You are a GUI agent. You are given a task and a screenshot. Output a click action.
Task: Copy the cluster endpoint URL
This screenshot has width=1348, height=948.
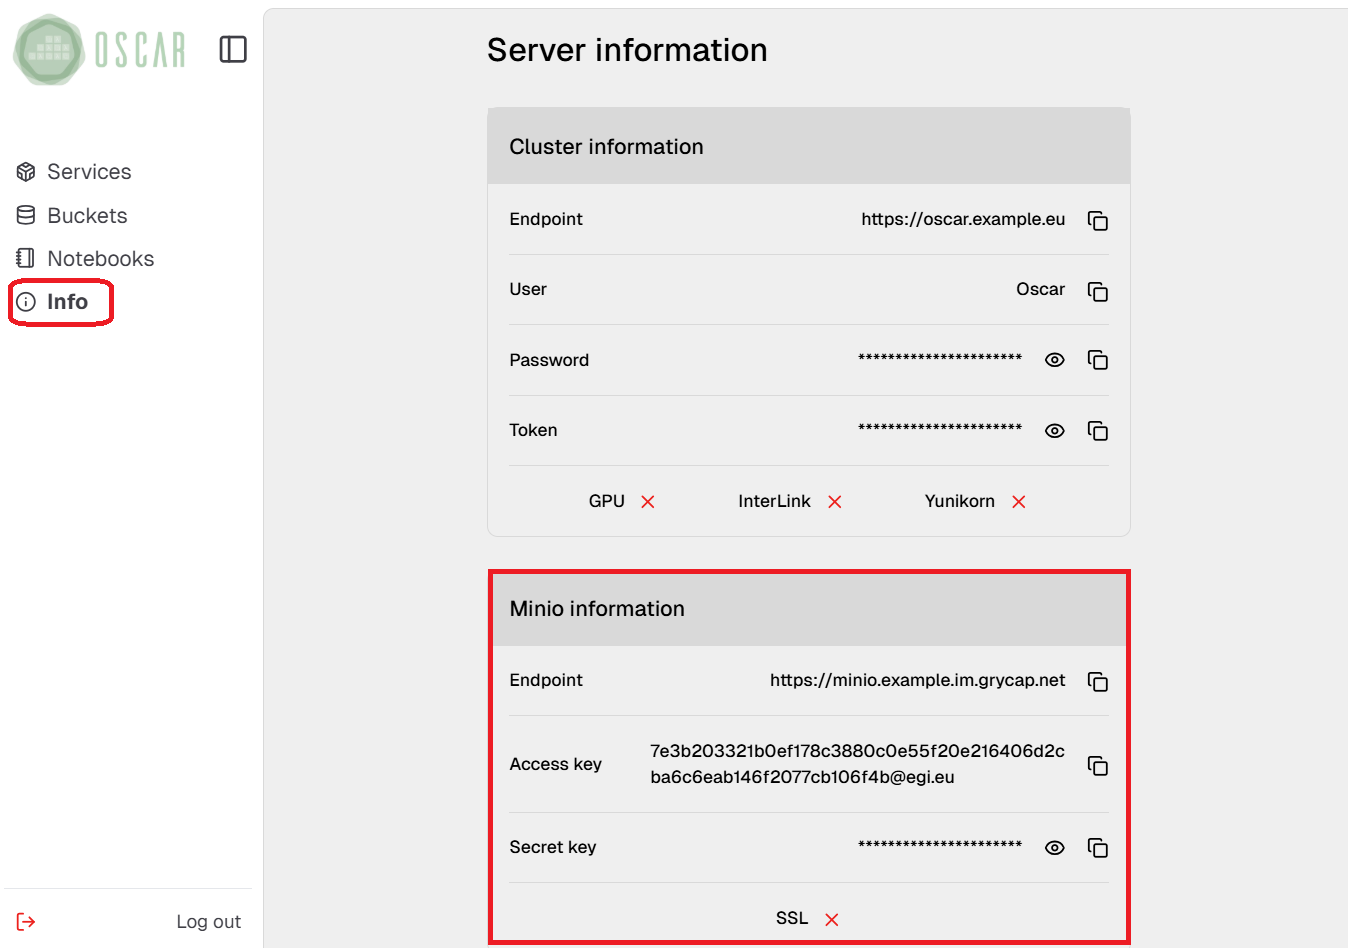coord(1097,221)
